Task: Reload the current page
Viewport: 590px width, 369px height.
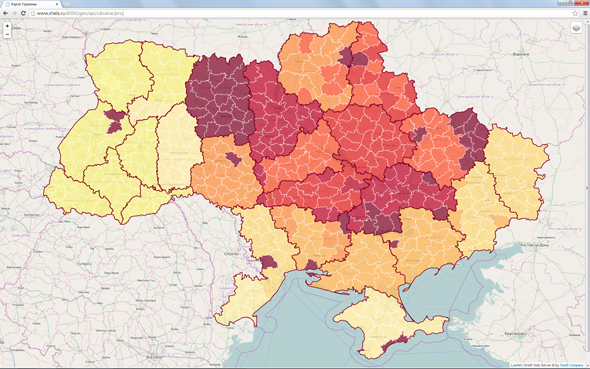Action: click(23, 13)
